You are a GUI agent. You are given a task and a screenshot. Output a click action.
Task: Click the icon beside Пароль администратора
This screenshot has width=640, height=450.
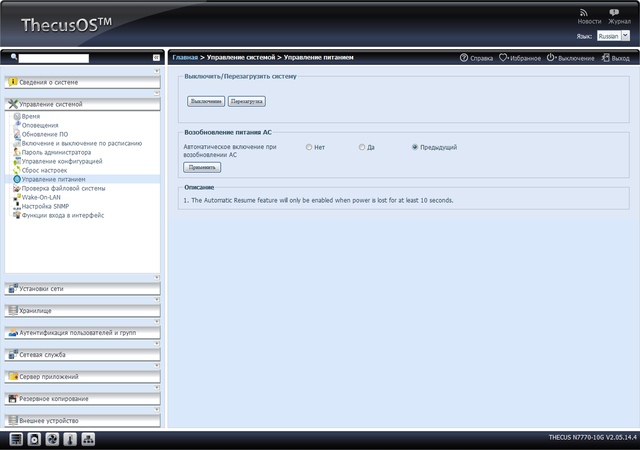point(17,152)
